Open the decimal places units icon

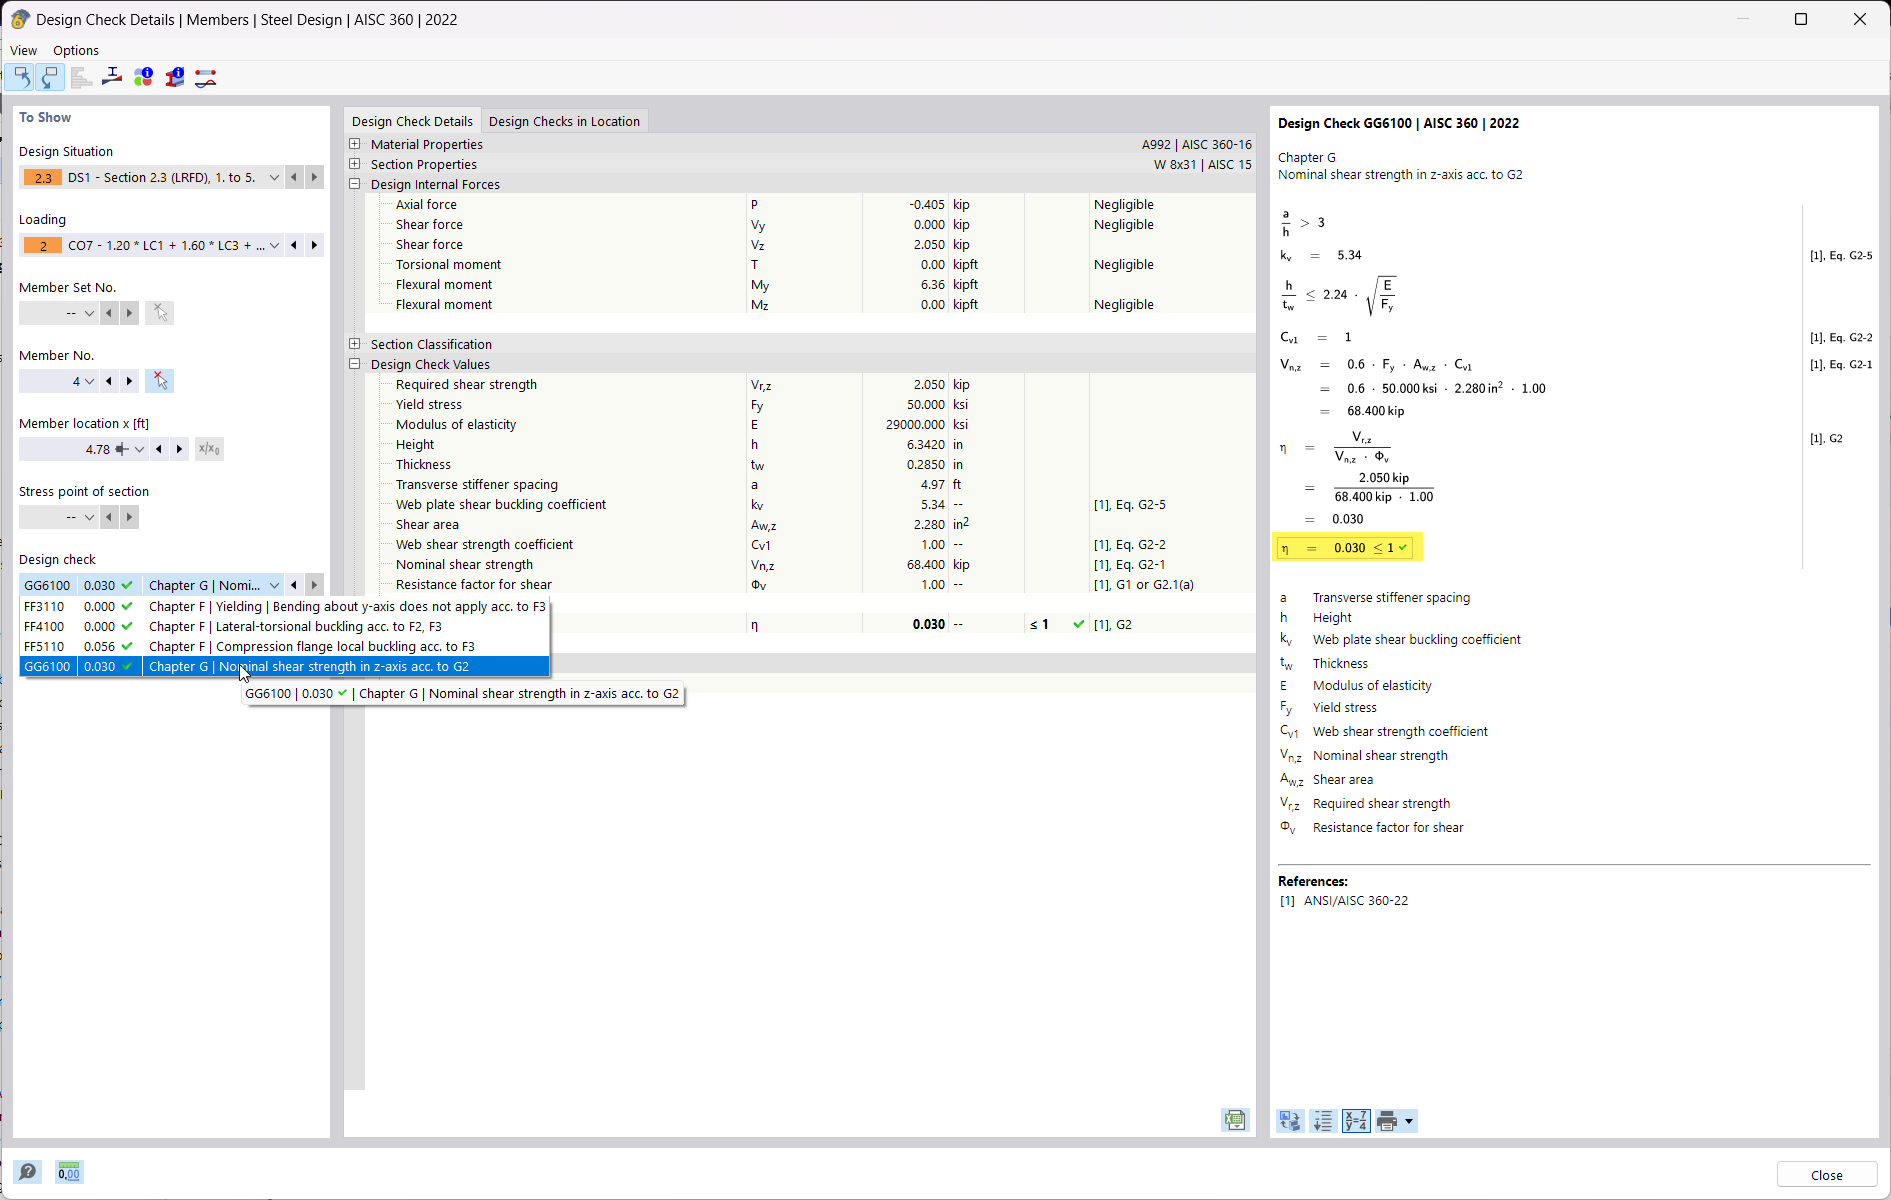69,1172
